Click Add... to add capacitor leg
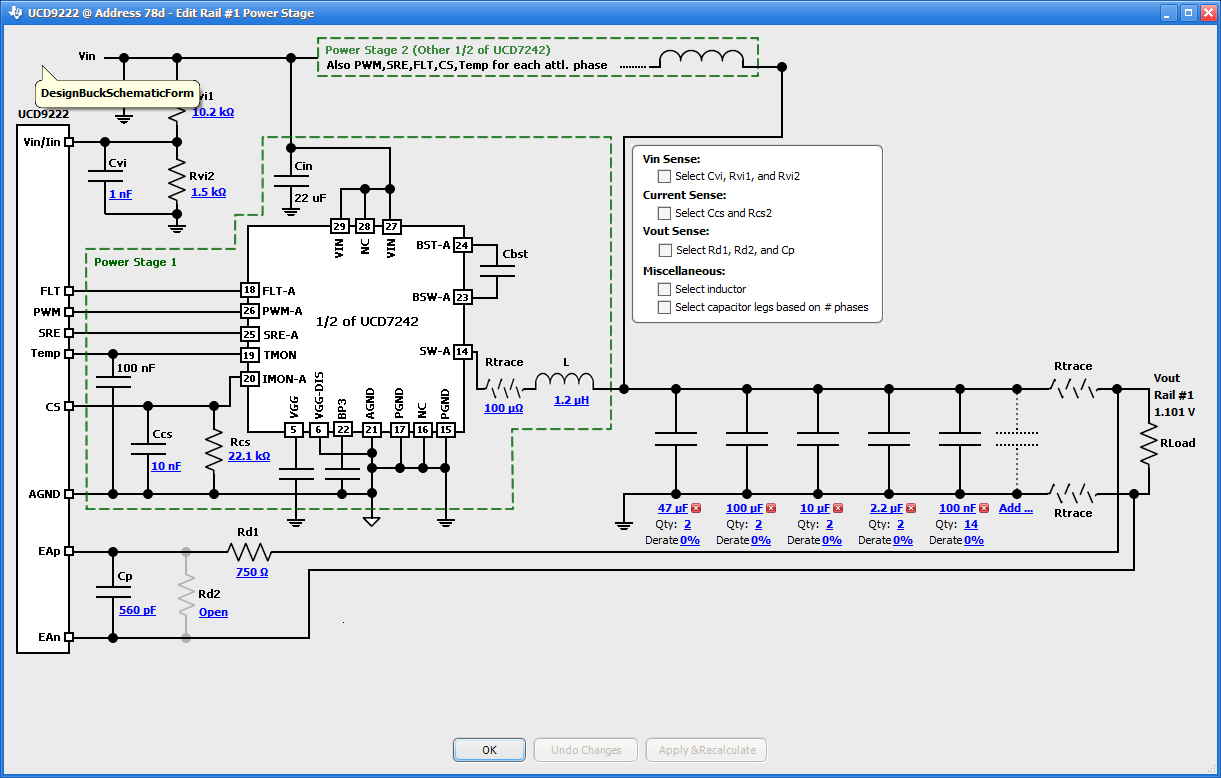Viewport: 1221px width, 778px height. tap(1016, 508)
